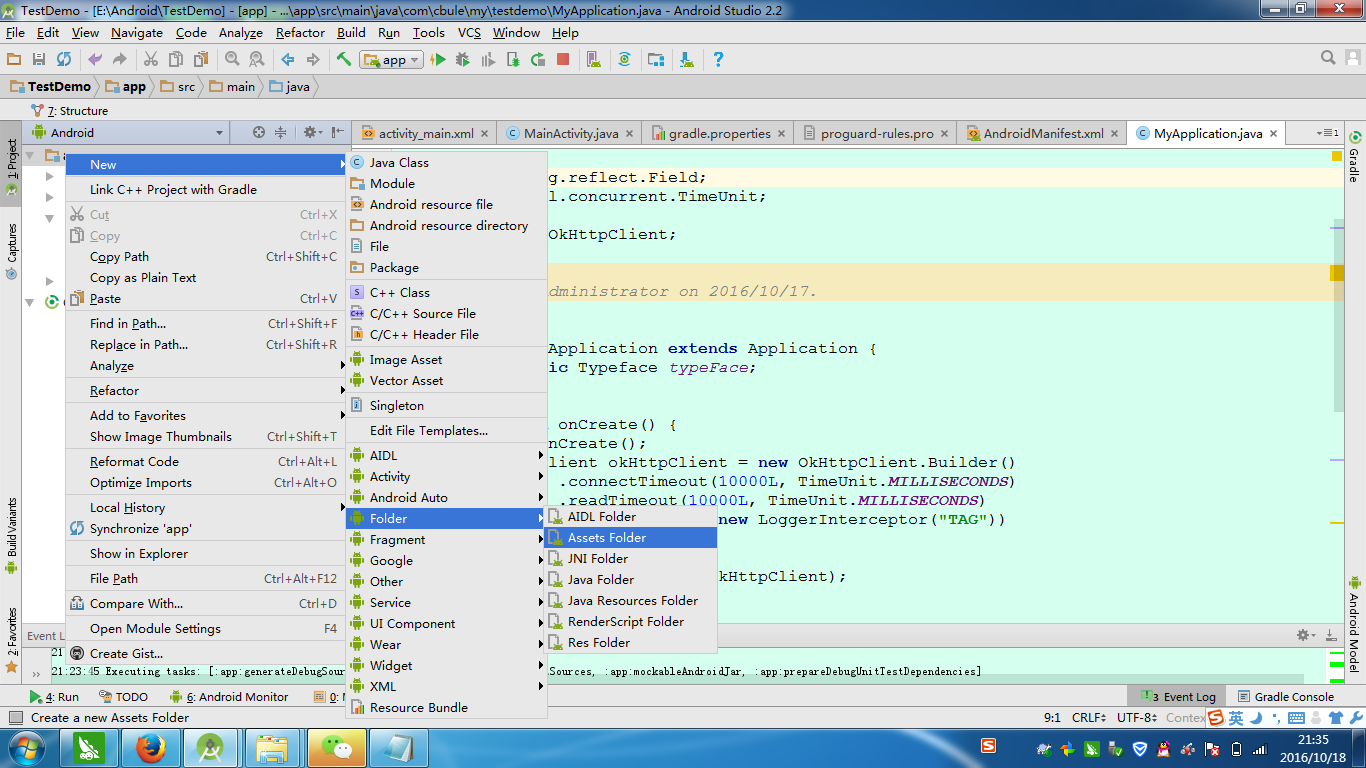Choose Java Class from New menu
1366x768 pixels.
446,162
